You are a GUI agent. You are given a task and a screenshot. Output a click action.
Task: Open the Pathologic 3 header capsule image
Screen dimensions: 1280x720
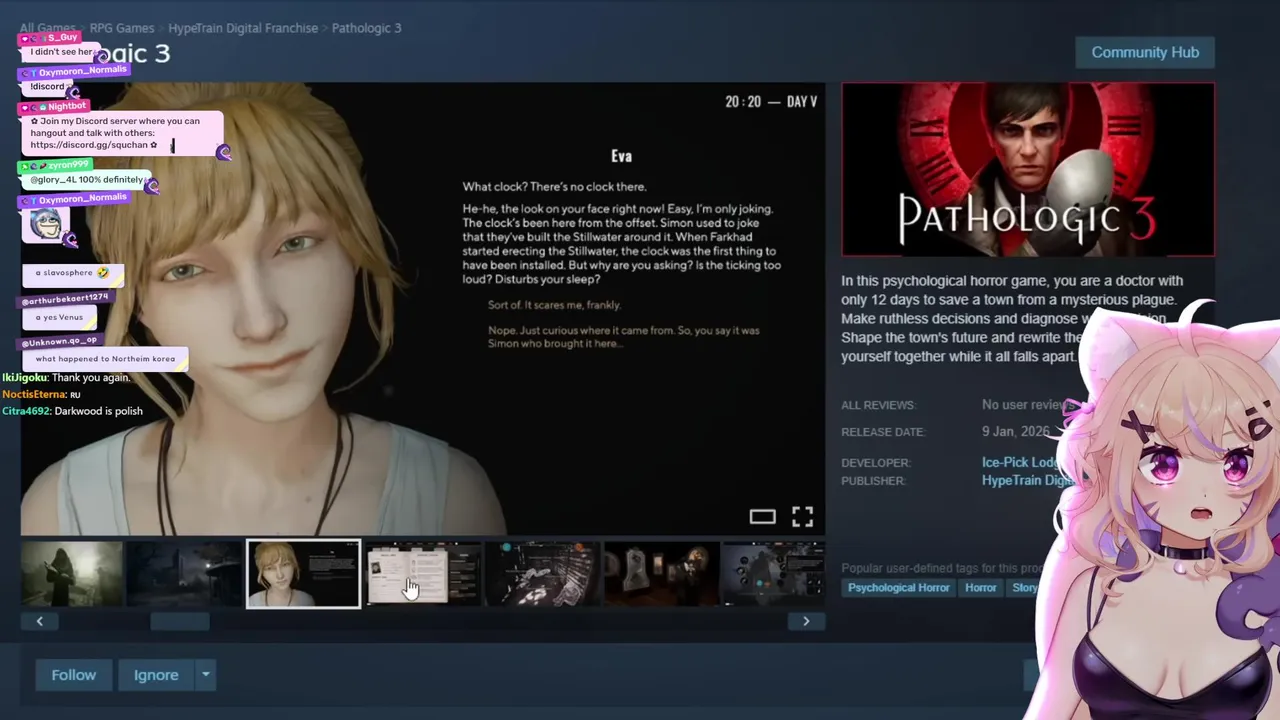(1028, 170)
